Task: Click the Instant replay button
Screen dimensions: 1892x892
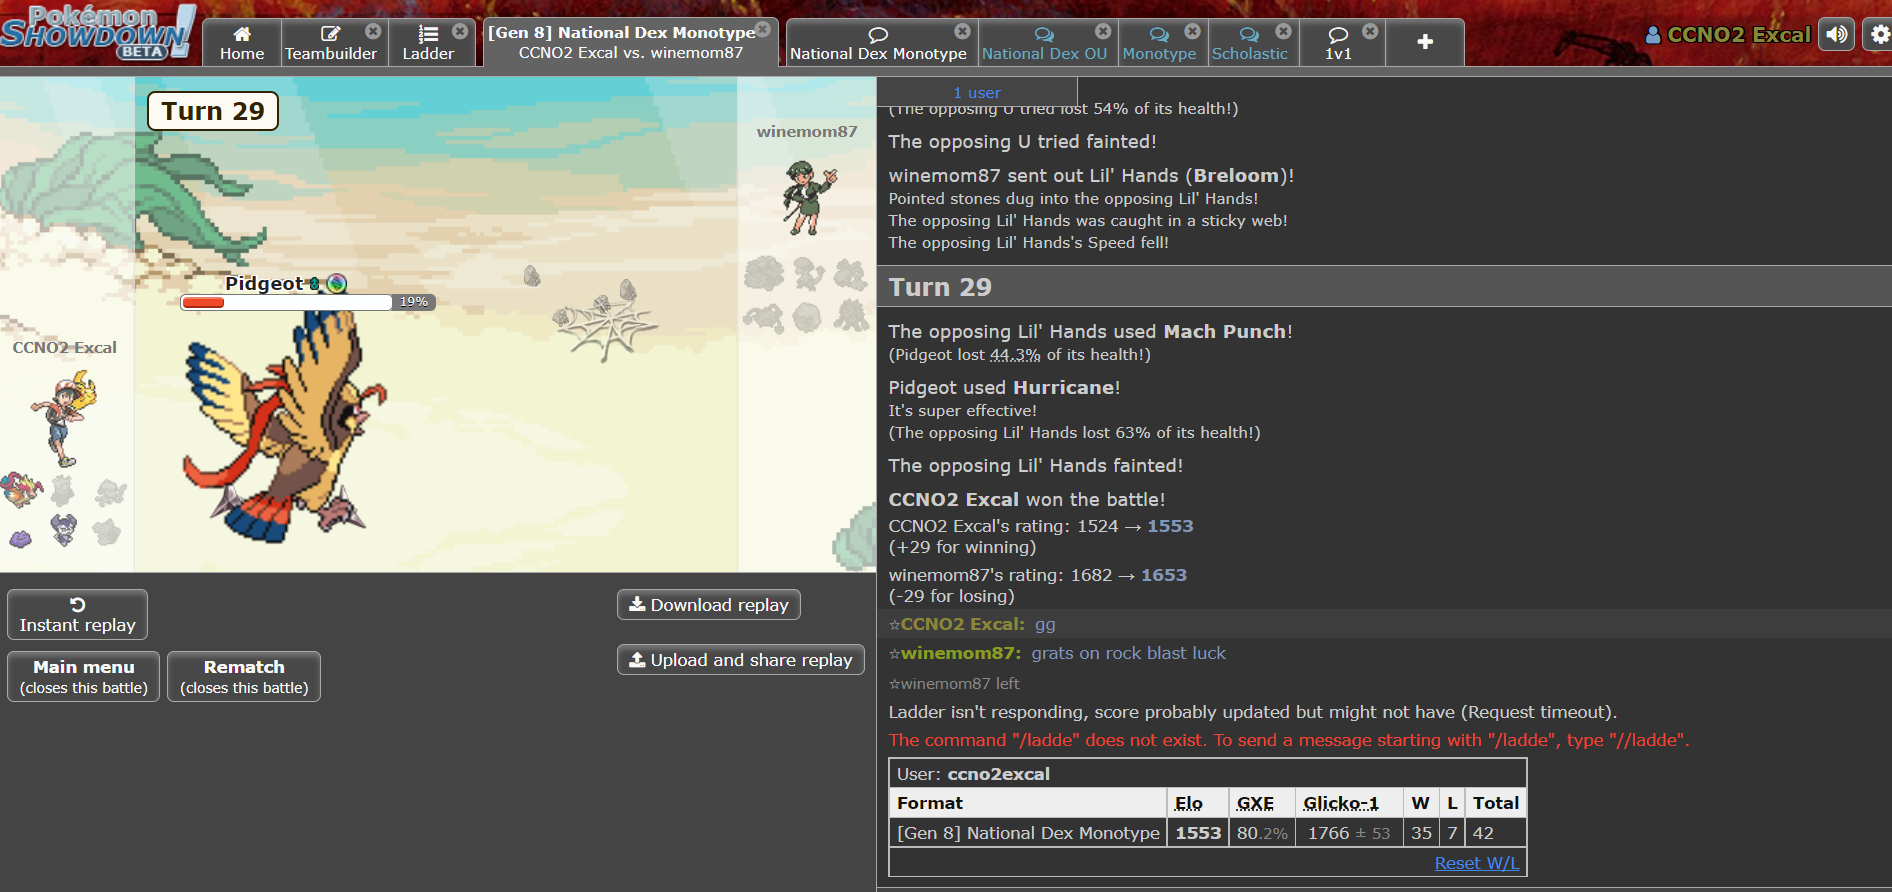Action: pos(78,614)
